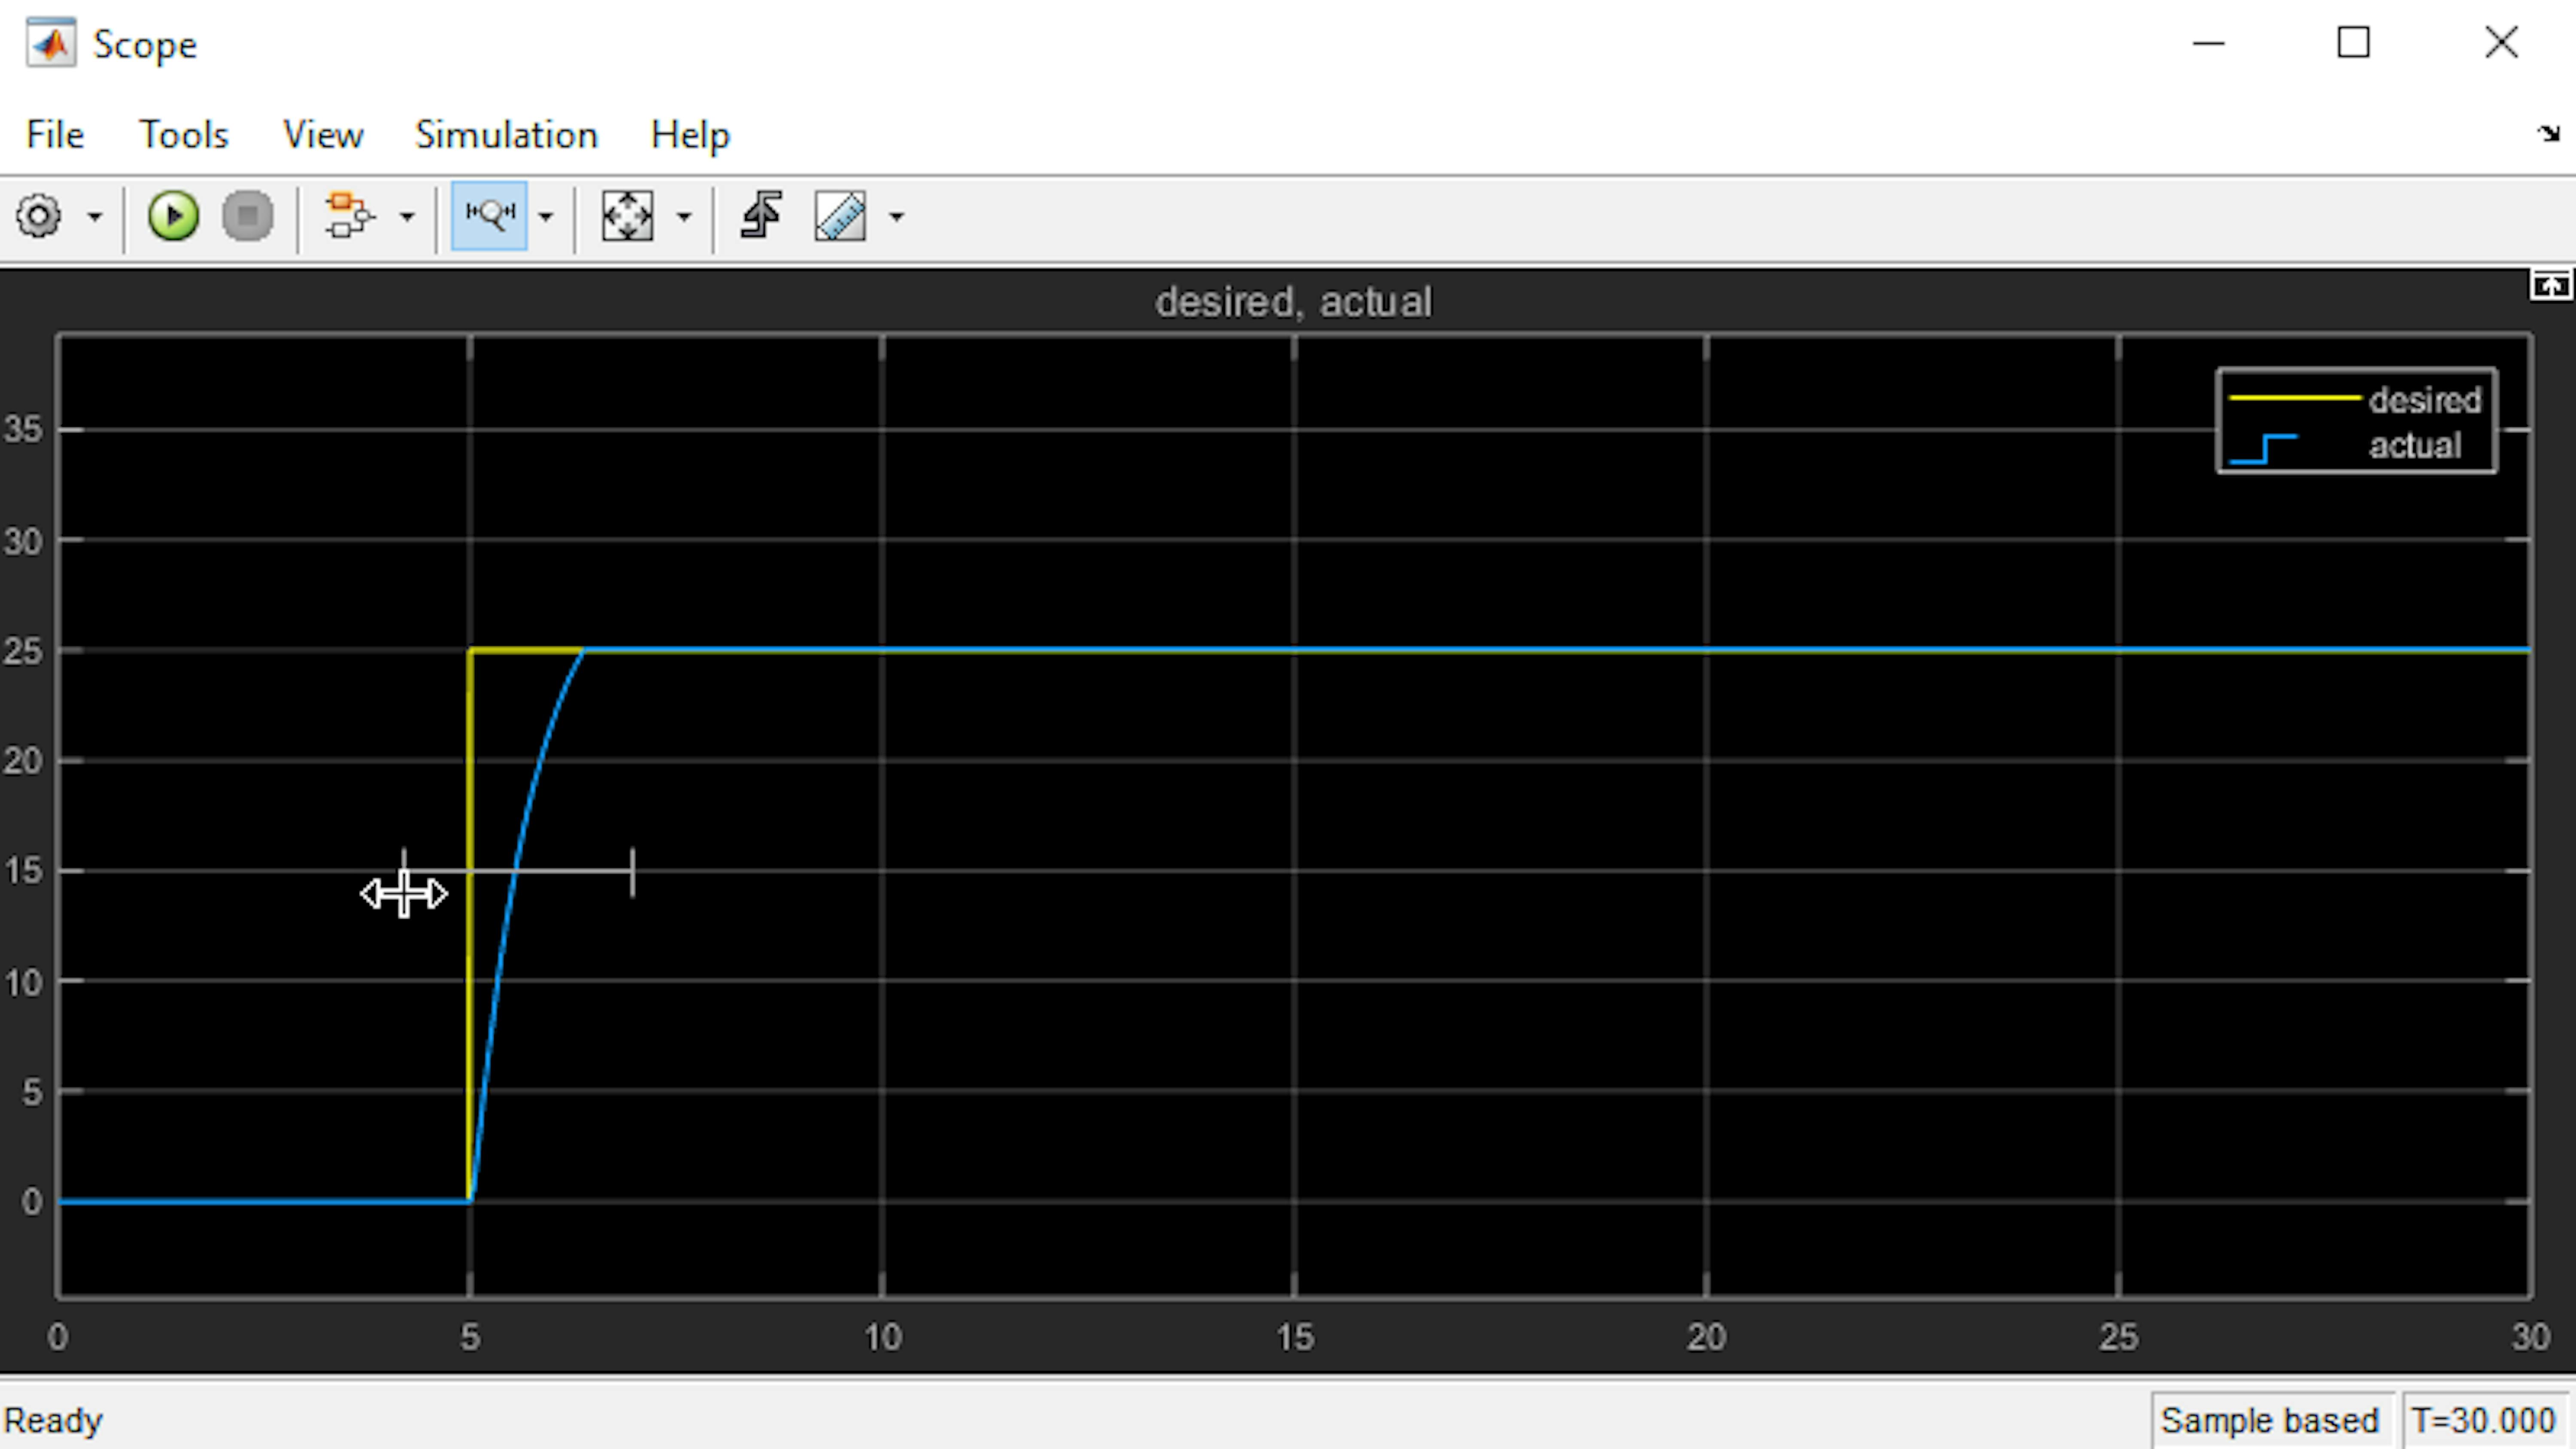This screenshot has width=2576, height=1449.
Task: Expand the Measurements dropdown arrow
Action: (x=896, y=216)
